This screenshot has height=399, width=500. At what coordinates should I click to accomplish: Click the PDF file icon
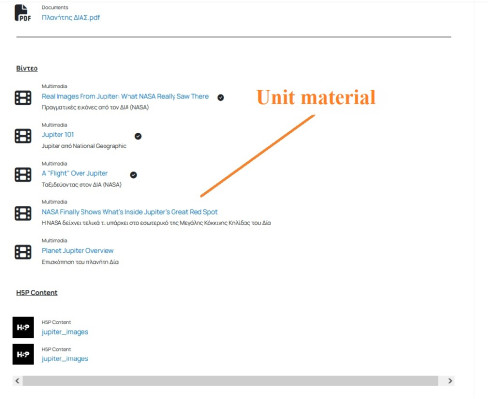click(x=23, y=13)
